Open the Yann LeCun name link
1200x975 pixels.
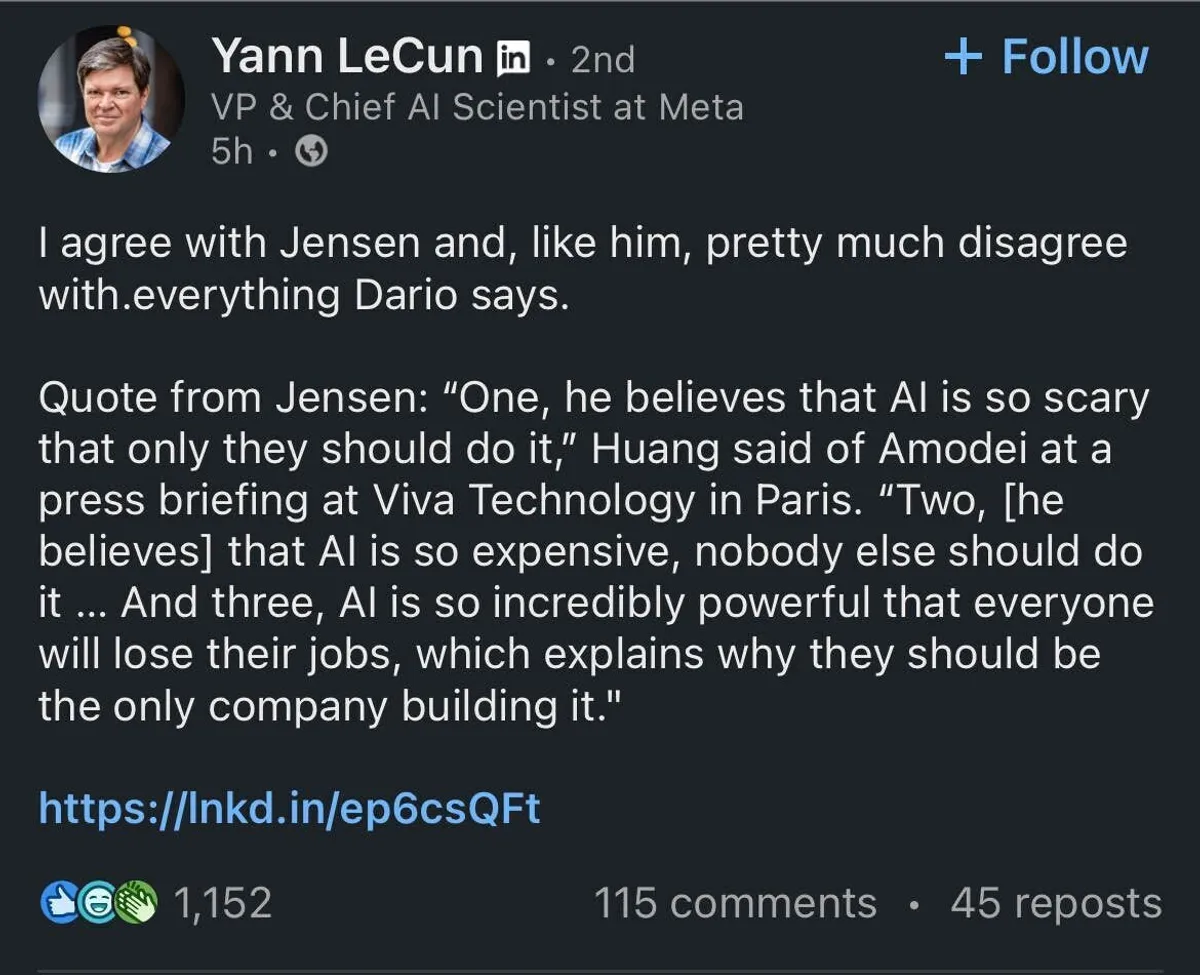346,57
